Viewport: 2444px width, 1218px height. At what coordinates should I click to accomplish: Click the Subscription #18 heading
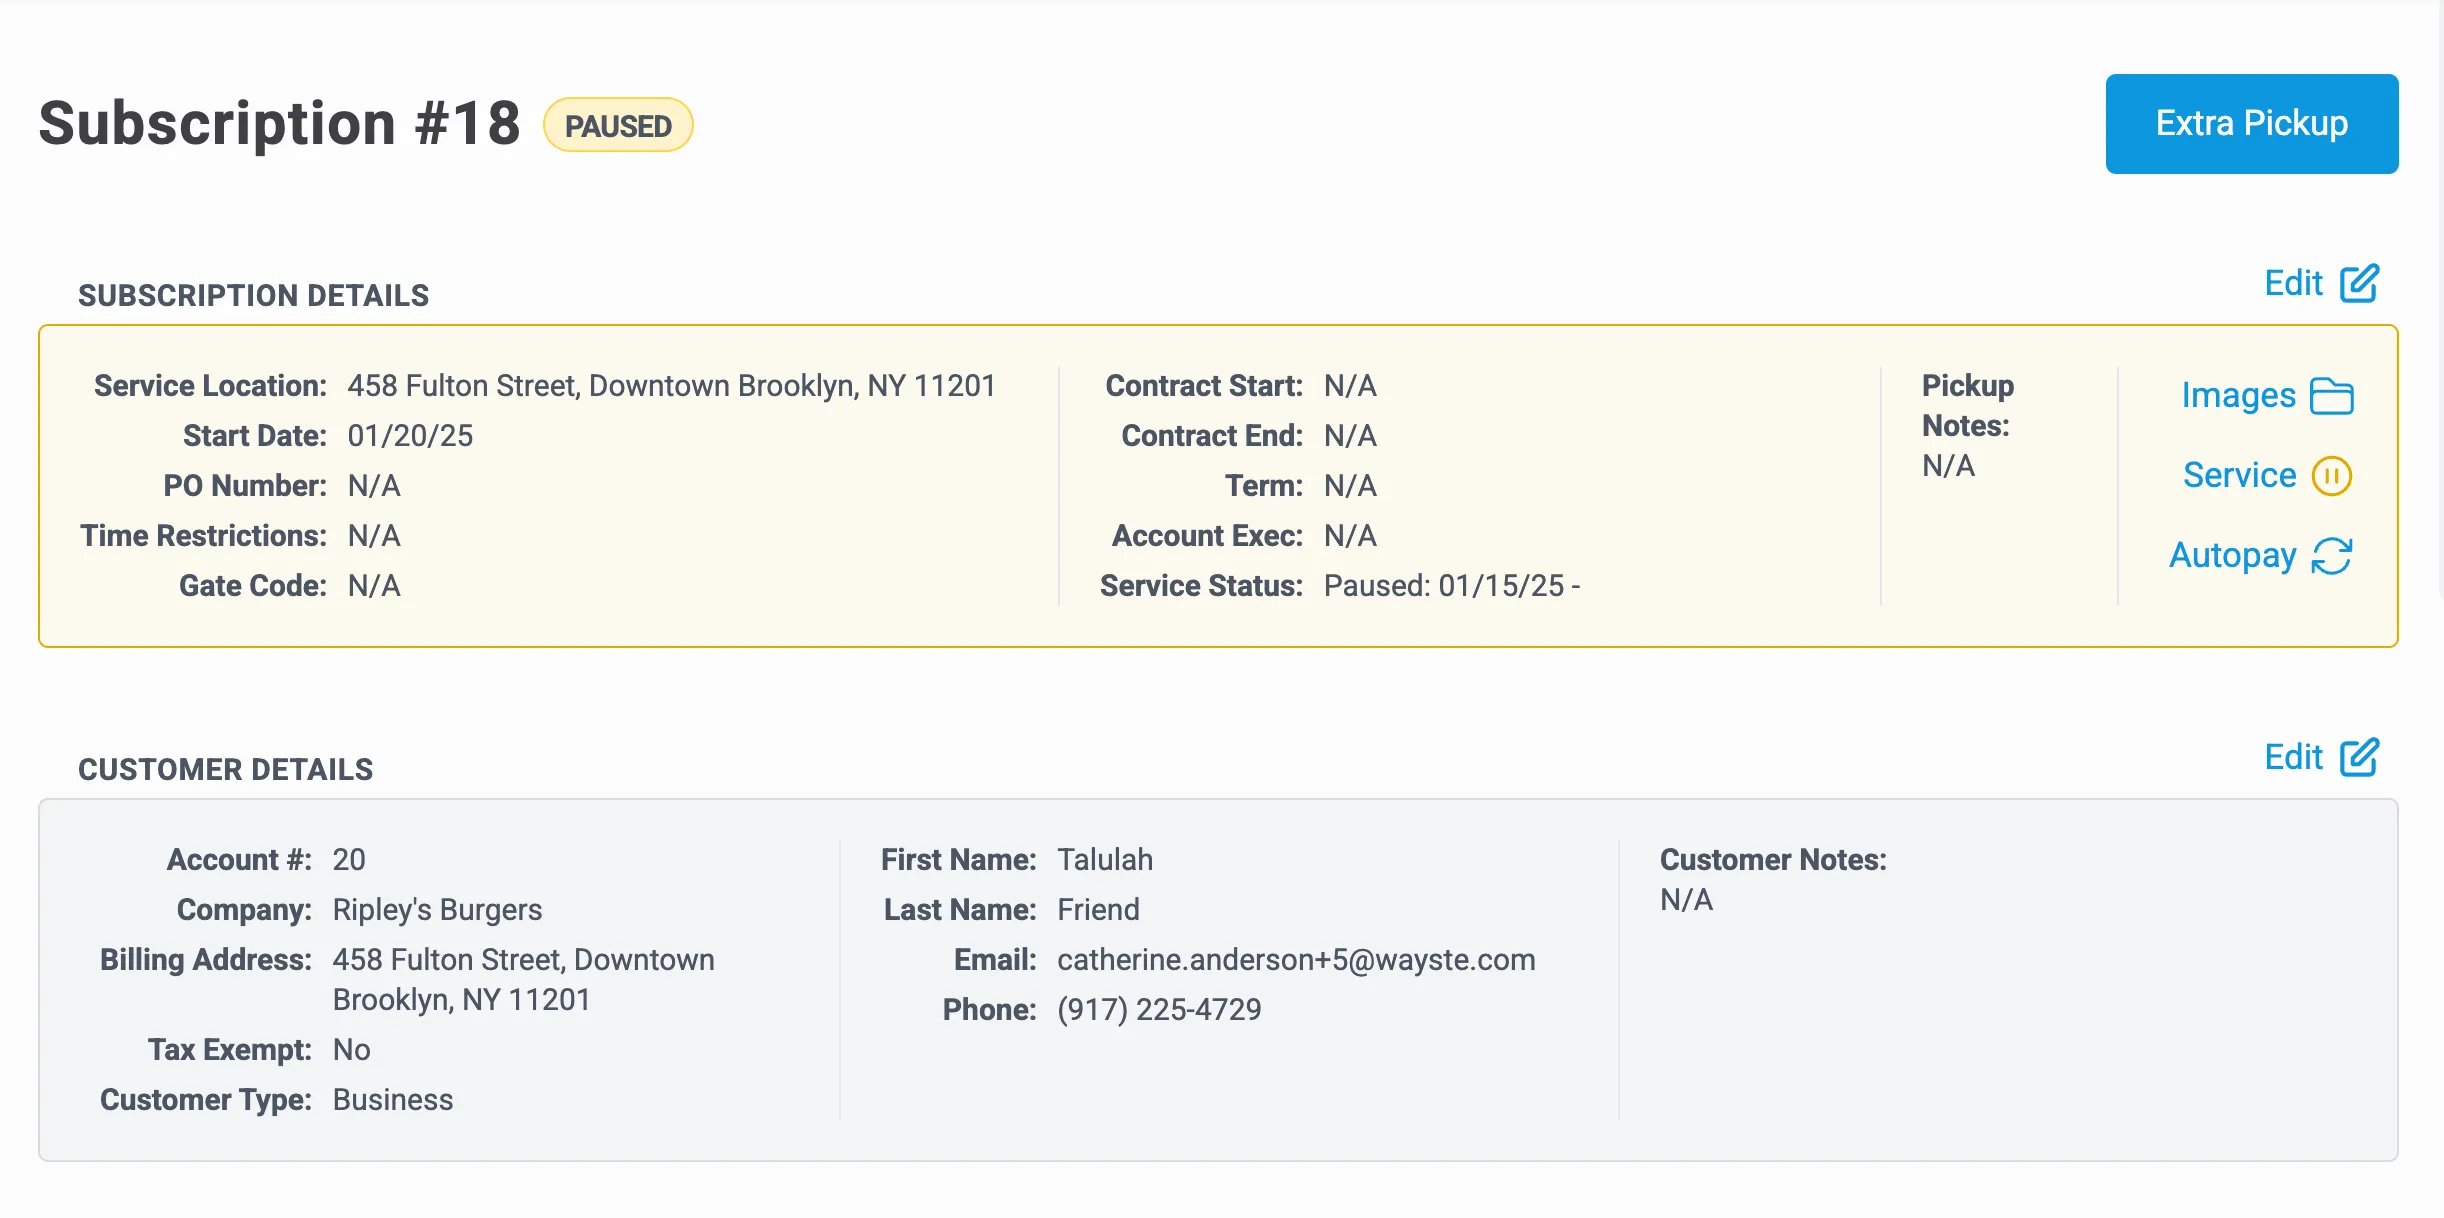coord(279,124)
